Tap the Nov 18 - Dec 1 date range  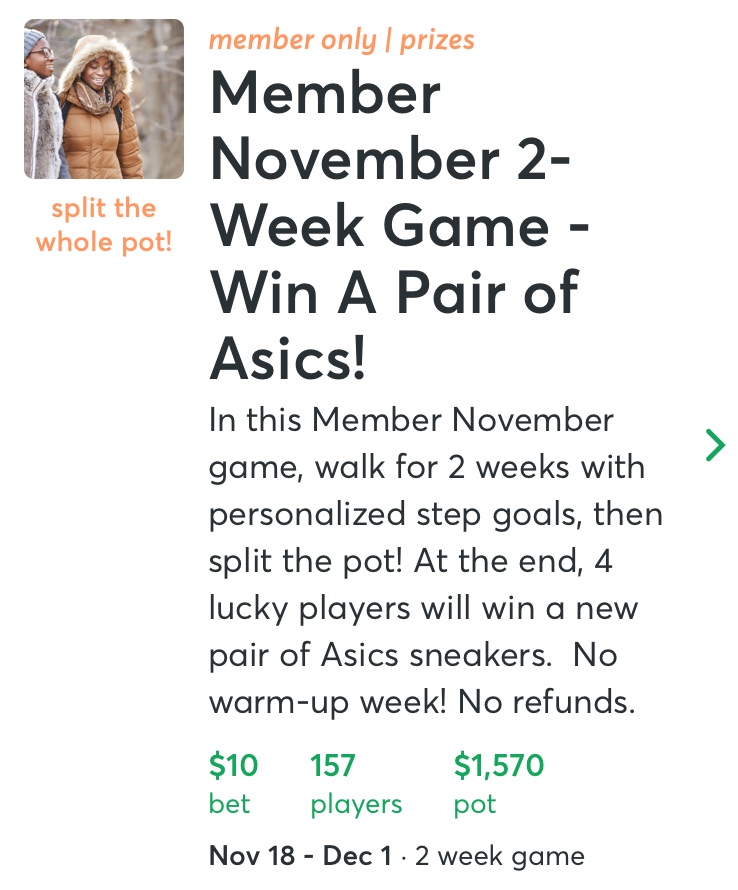click(298, 857)
